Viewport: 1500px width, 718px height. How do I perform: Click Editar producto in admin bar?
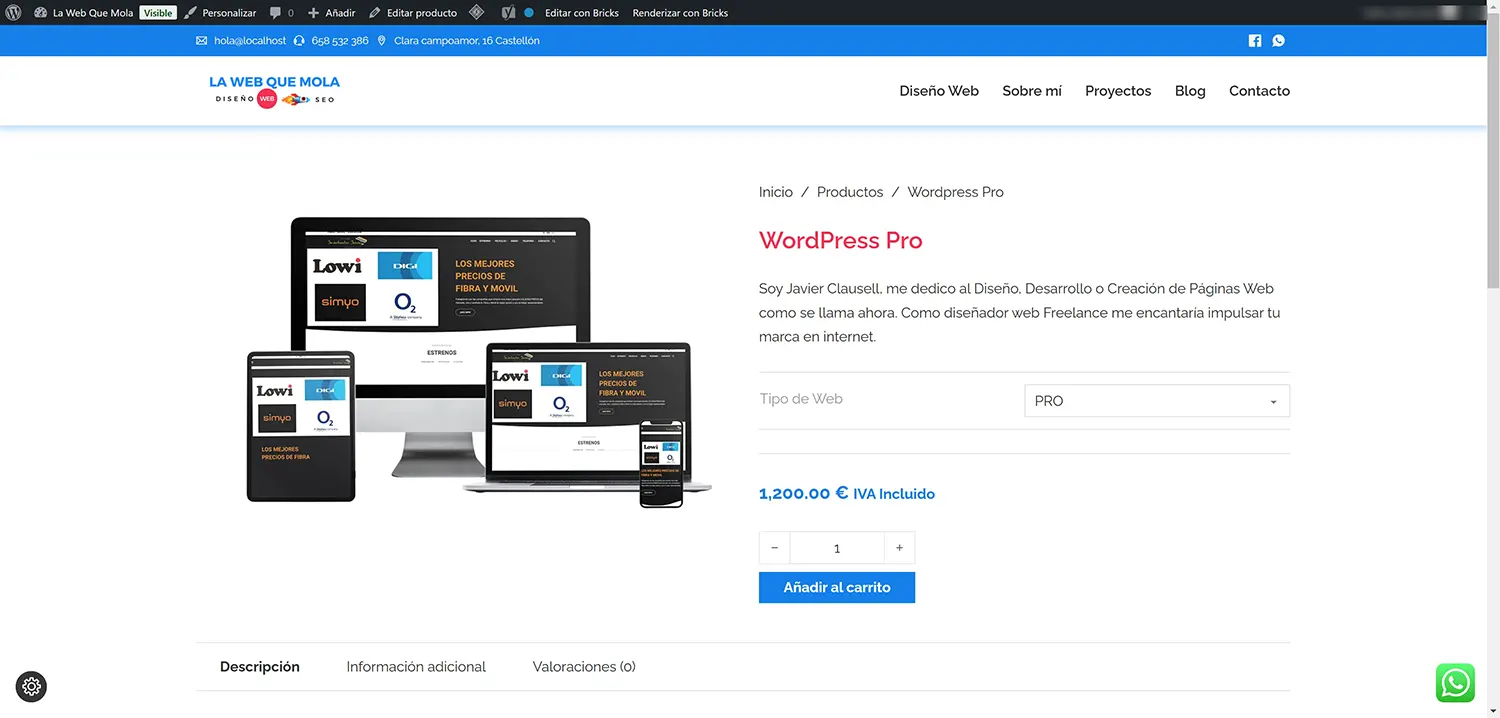point(413,13)
